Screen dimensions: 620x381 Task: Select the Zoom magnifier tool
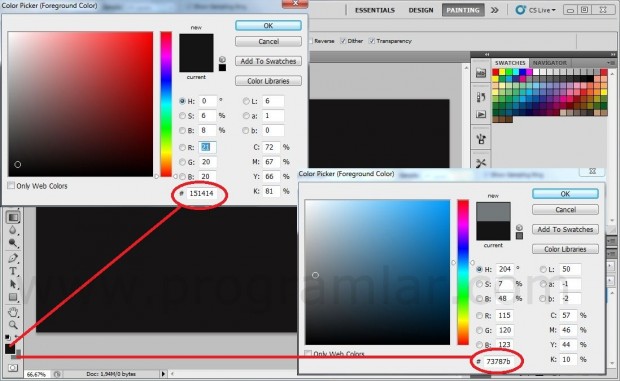13,325
